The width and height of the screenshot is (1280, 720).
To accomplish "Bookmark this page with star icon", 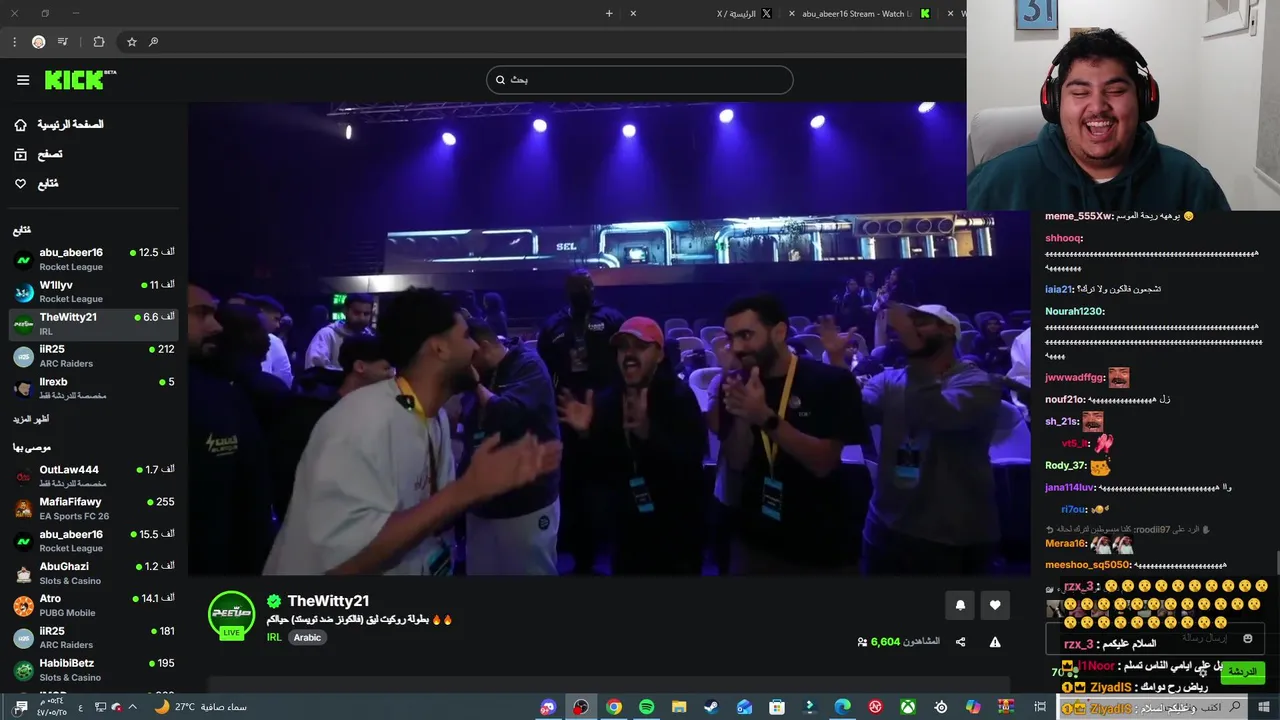I will pos(131,42).
